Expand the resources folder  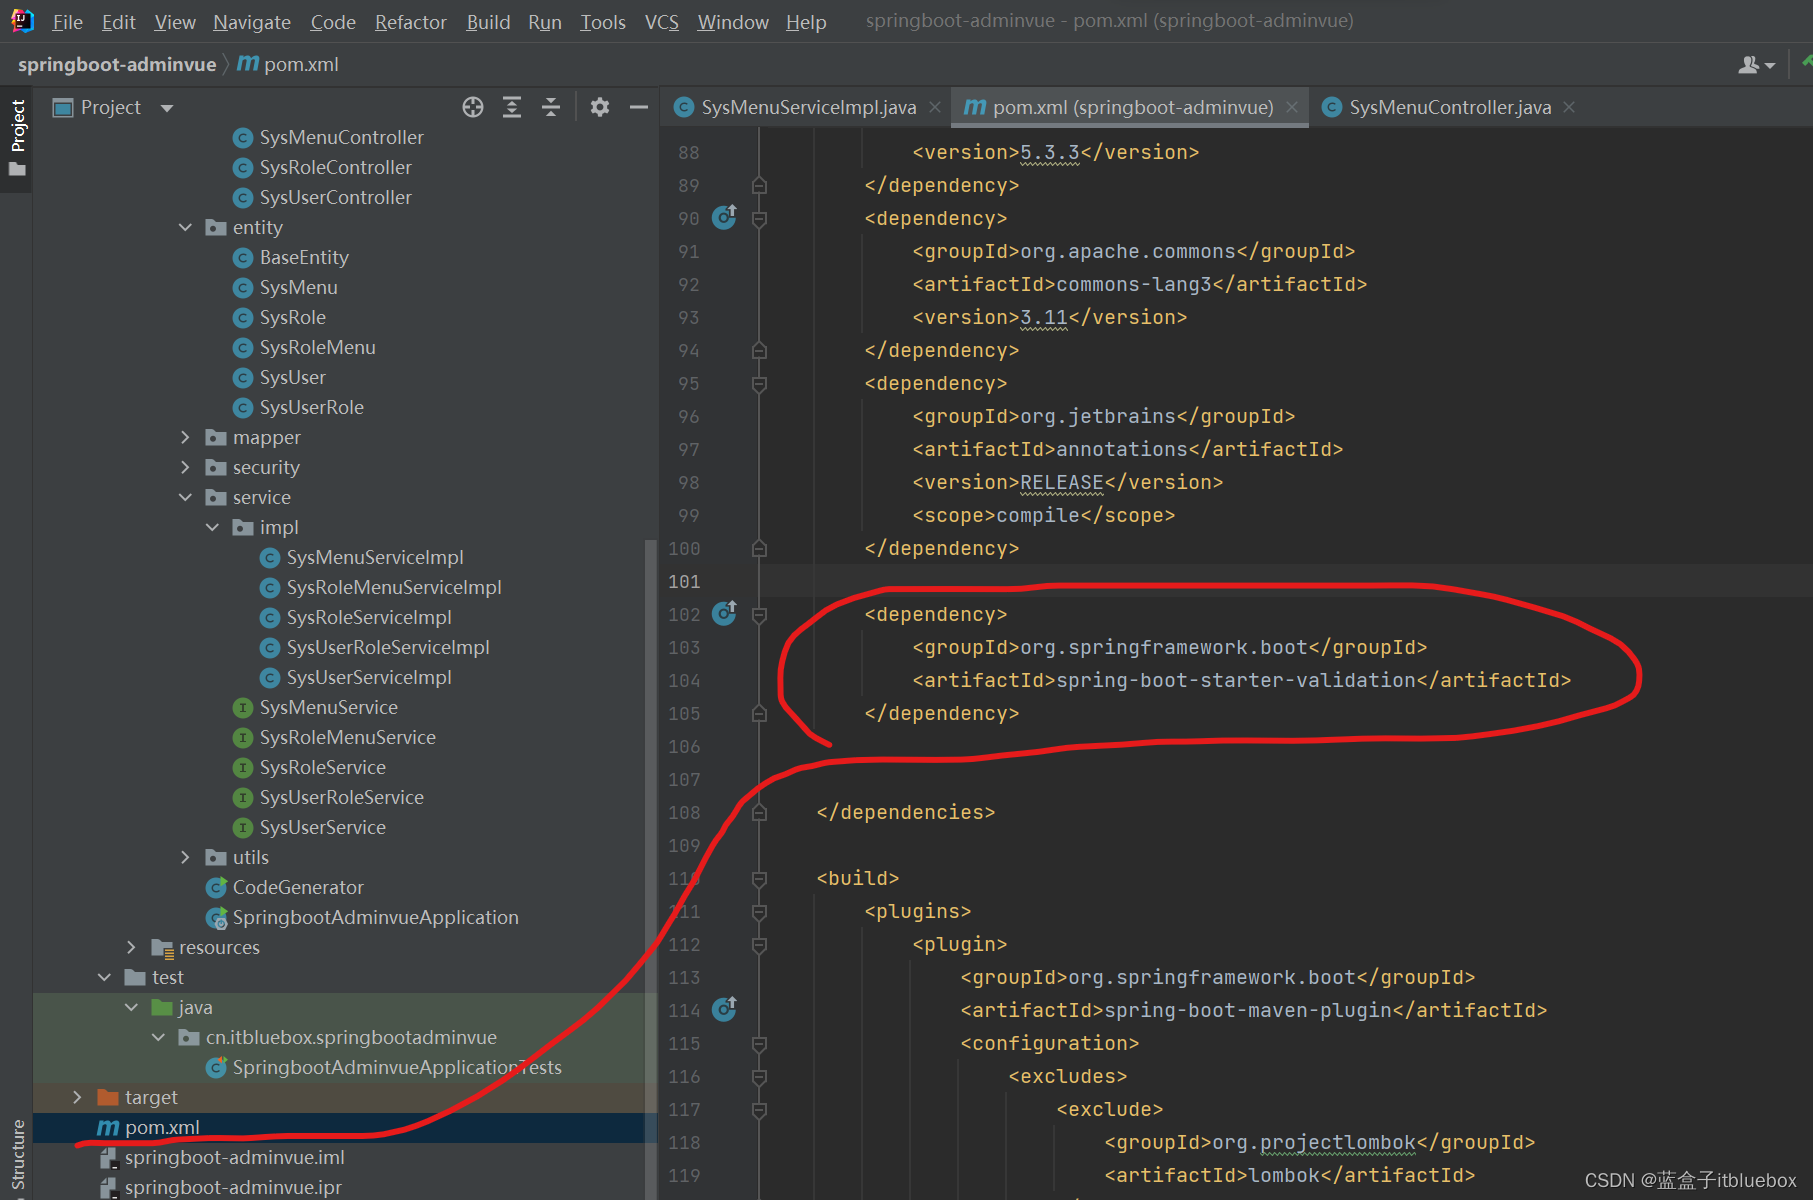[131, 947]
